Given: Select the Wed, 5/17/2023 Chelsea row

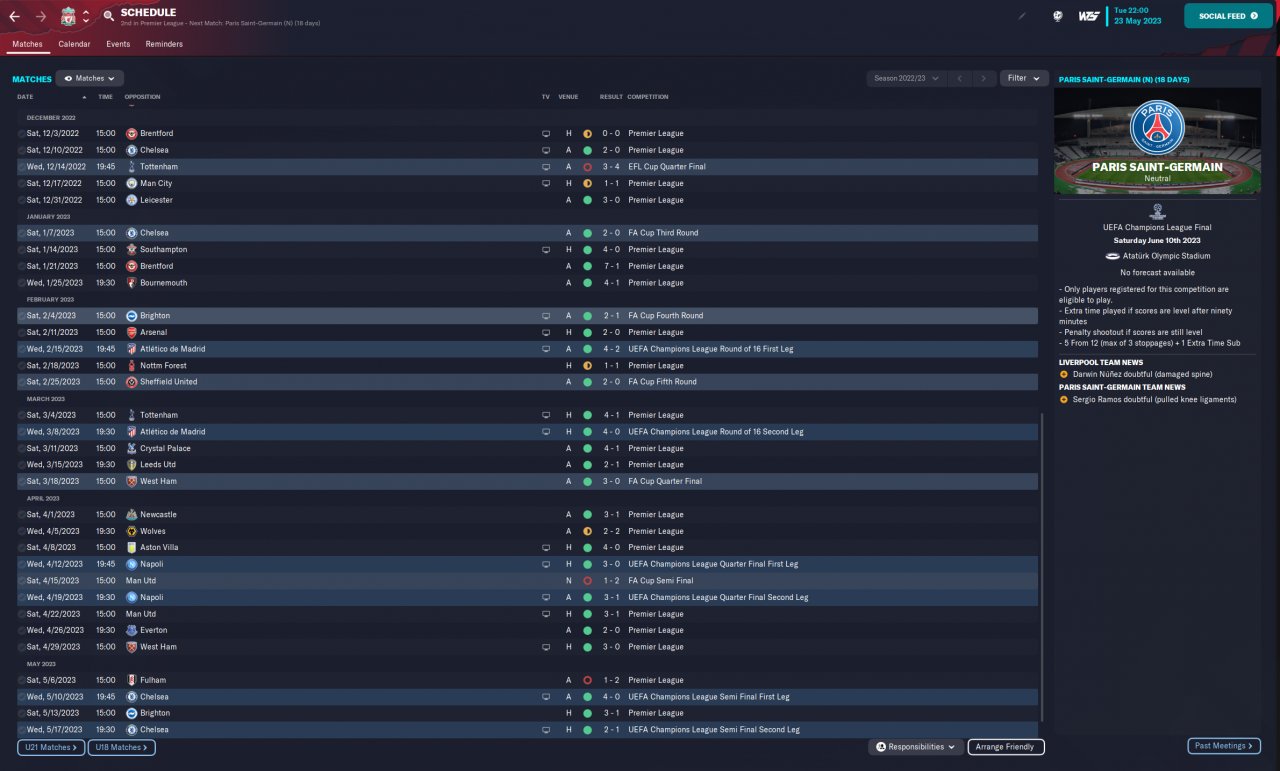Looking at the screenshot, I should pos(527,730).
